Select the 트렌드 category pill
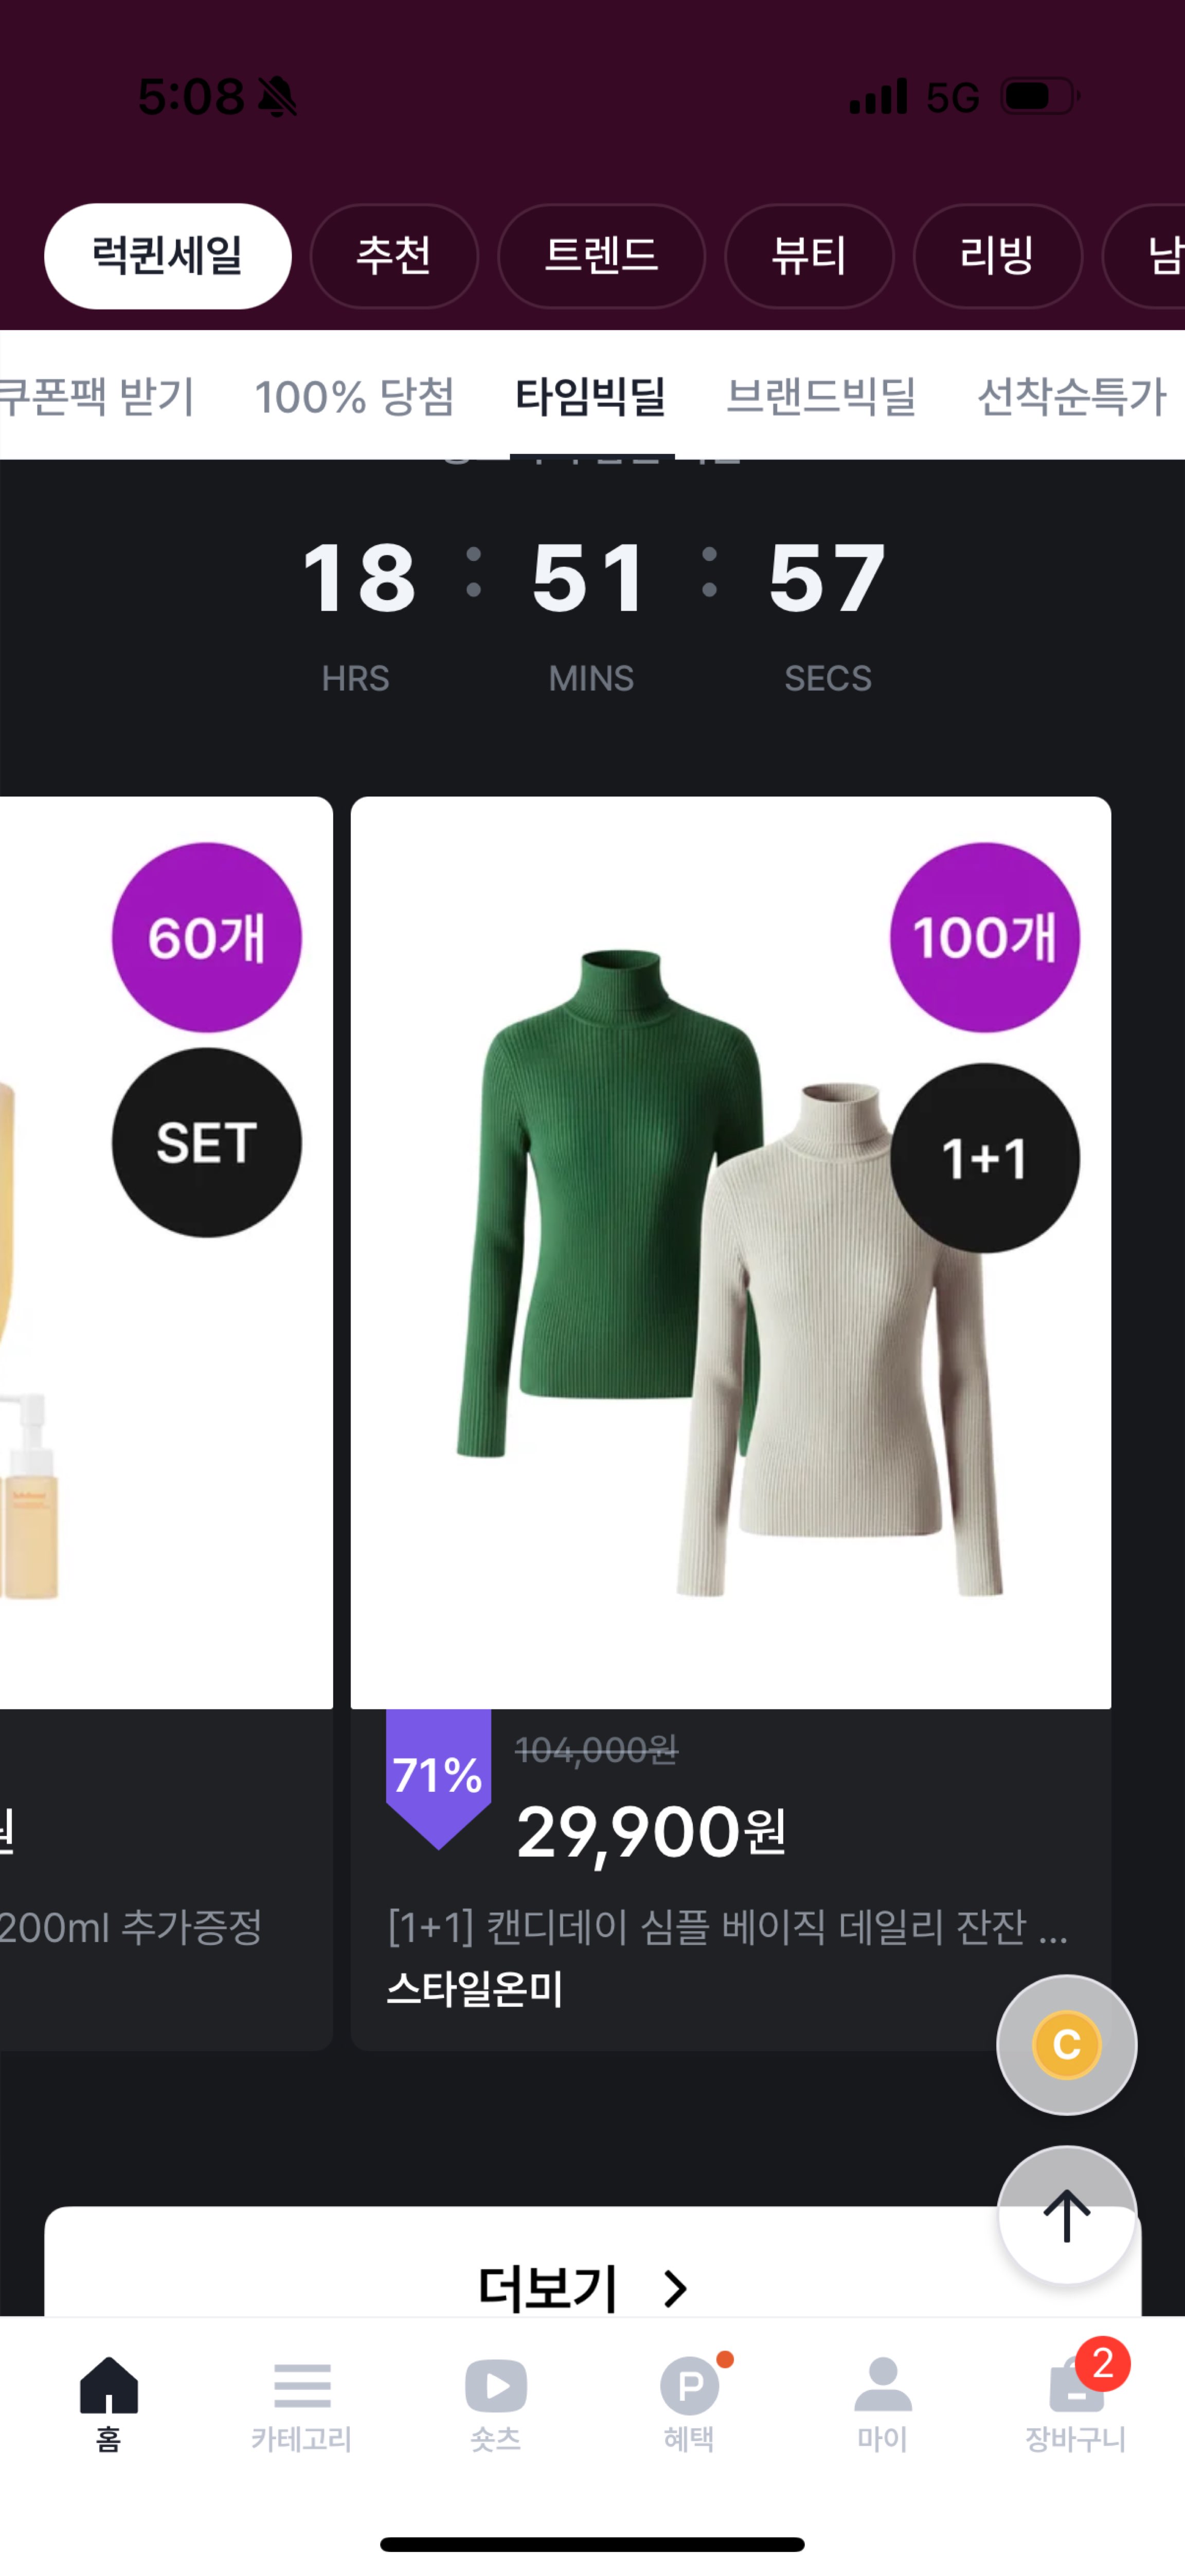1185x2576 pixels. tap(601, 256)
